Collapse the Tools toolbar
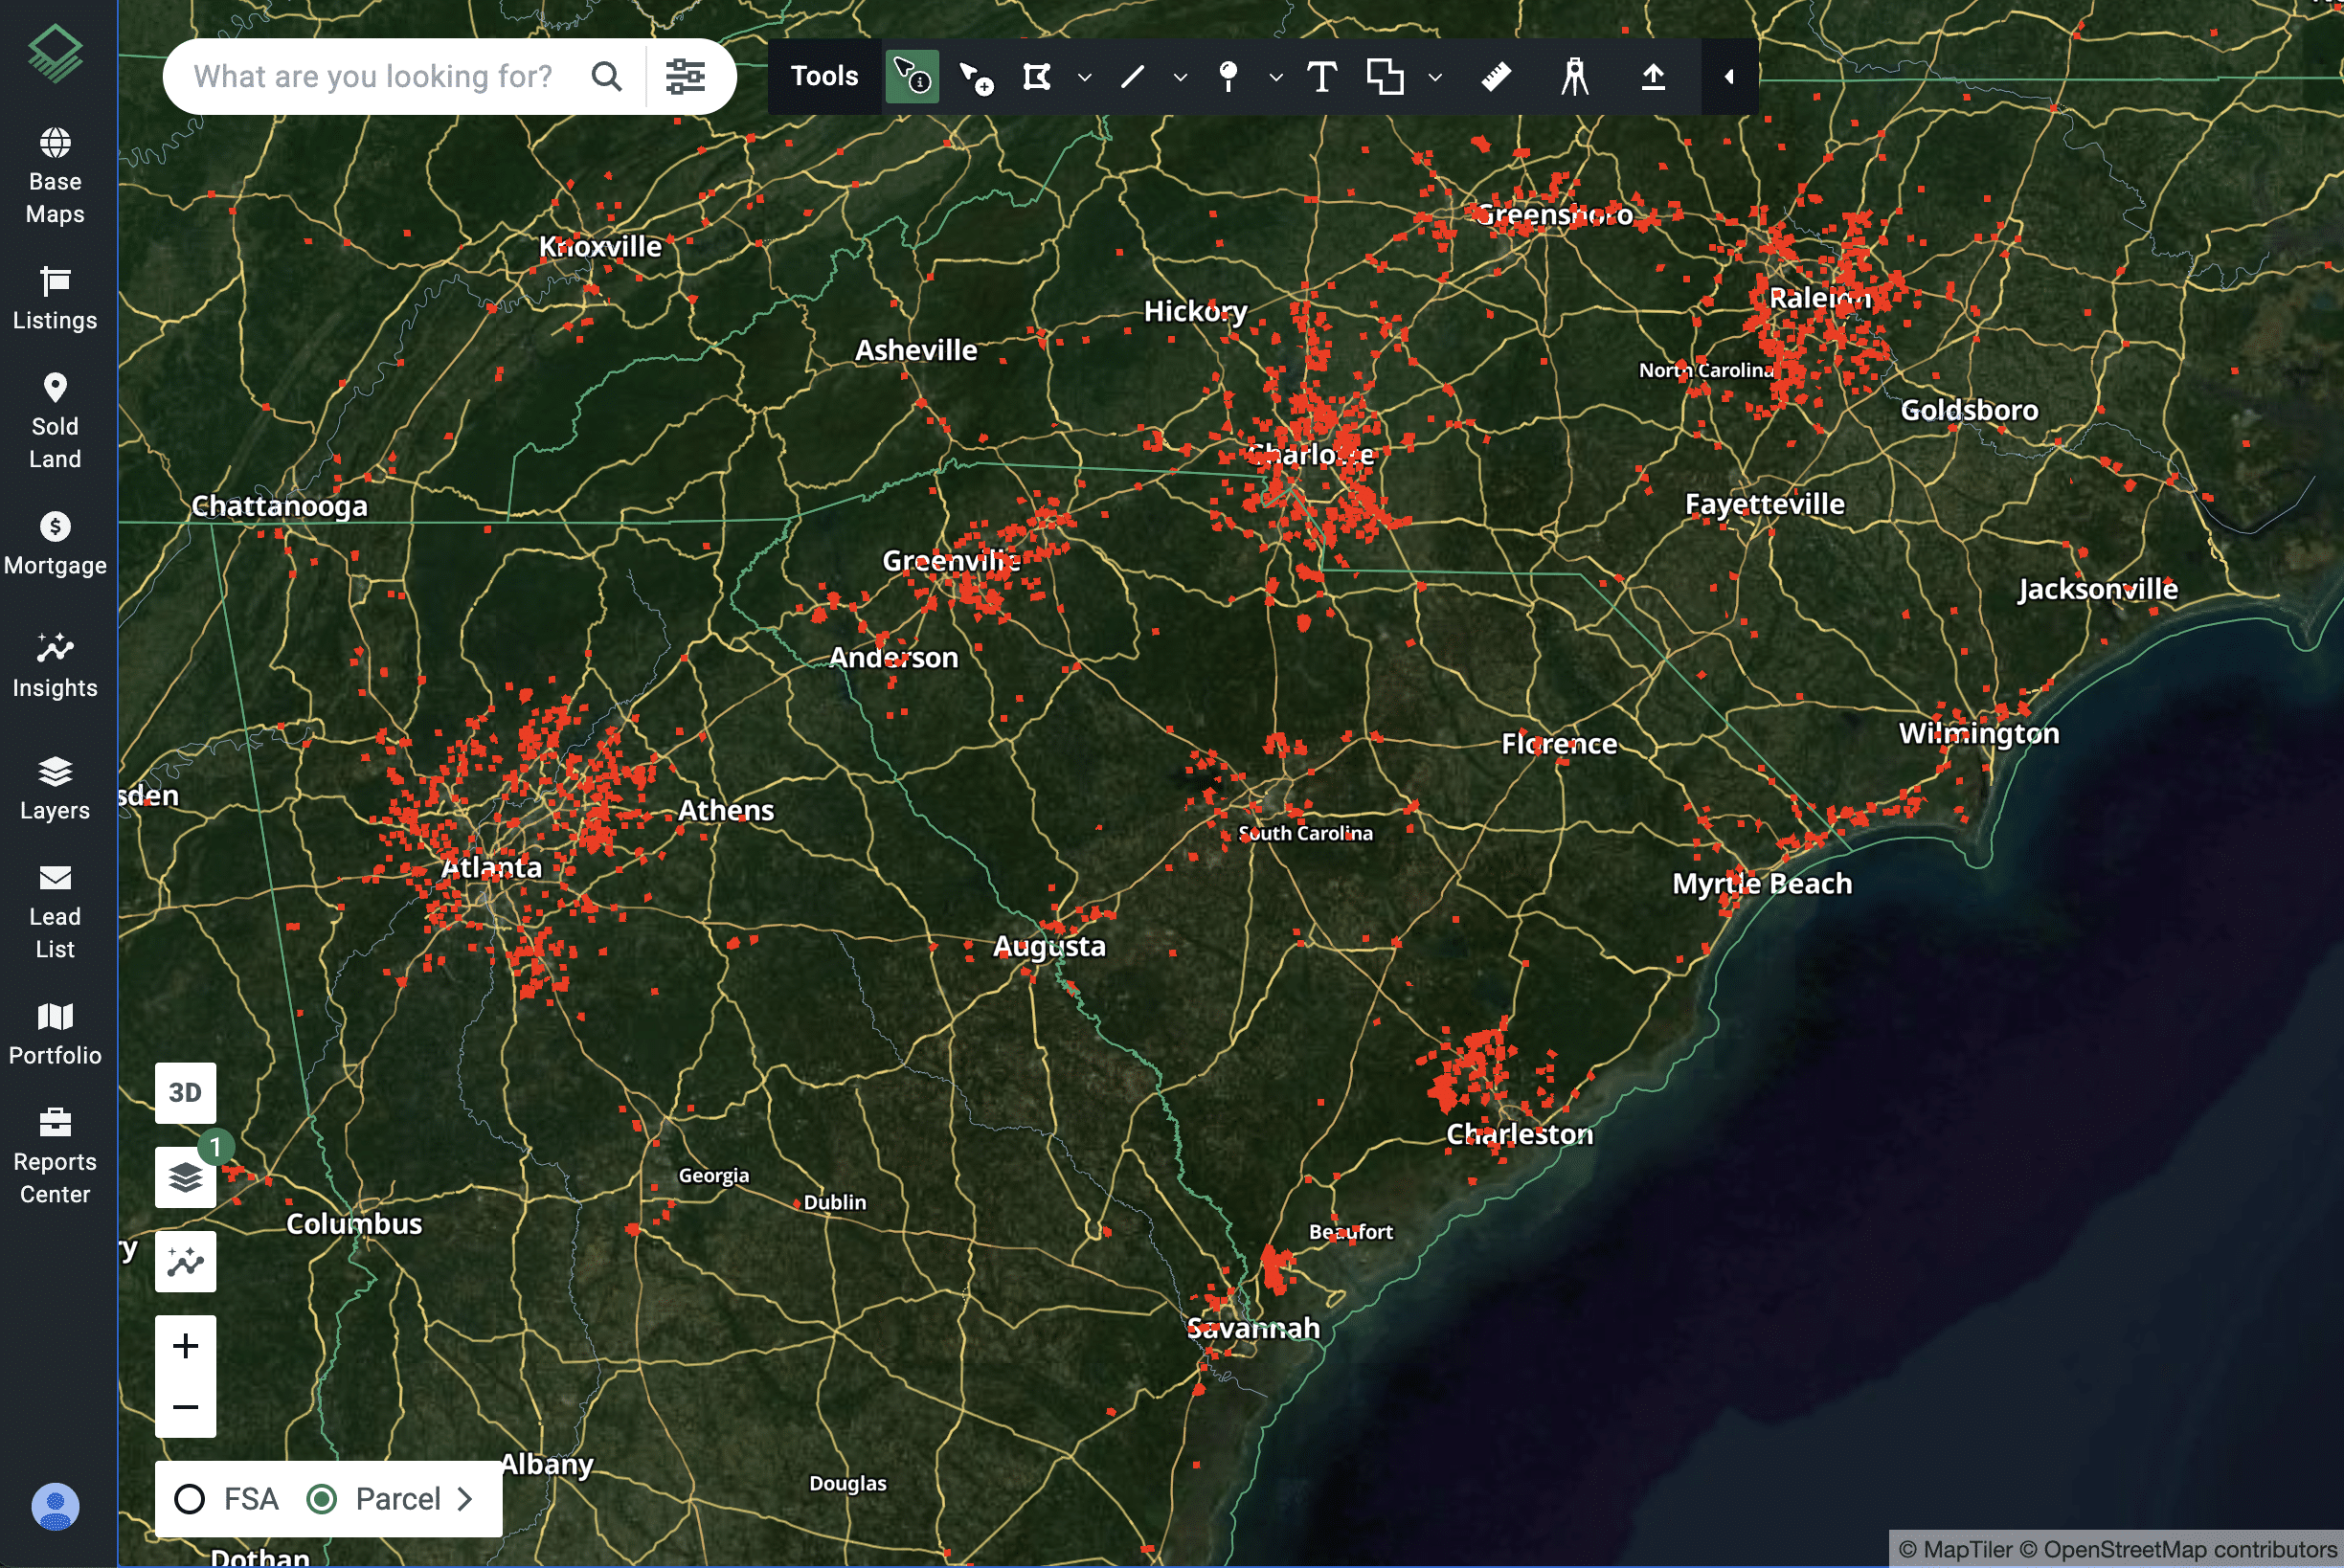 1728,76
